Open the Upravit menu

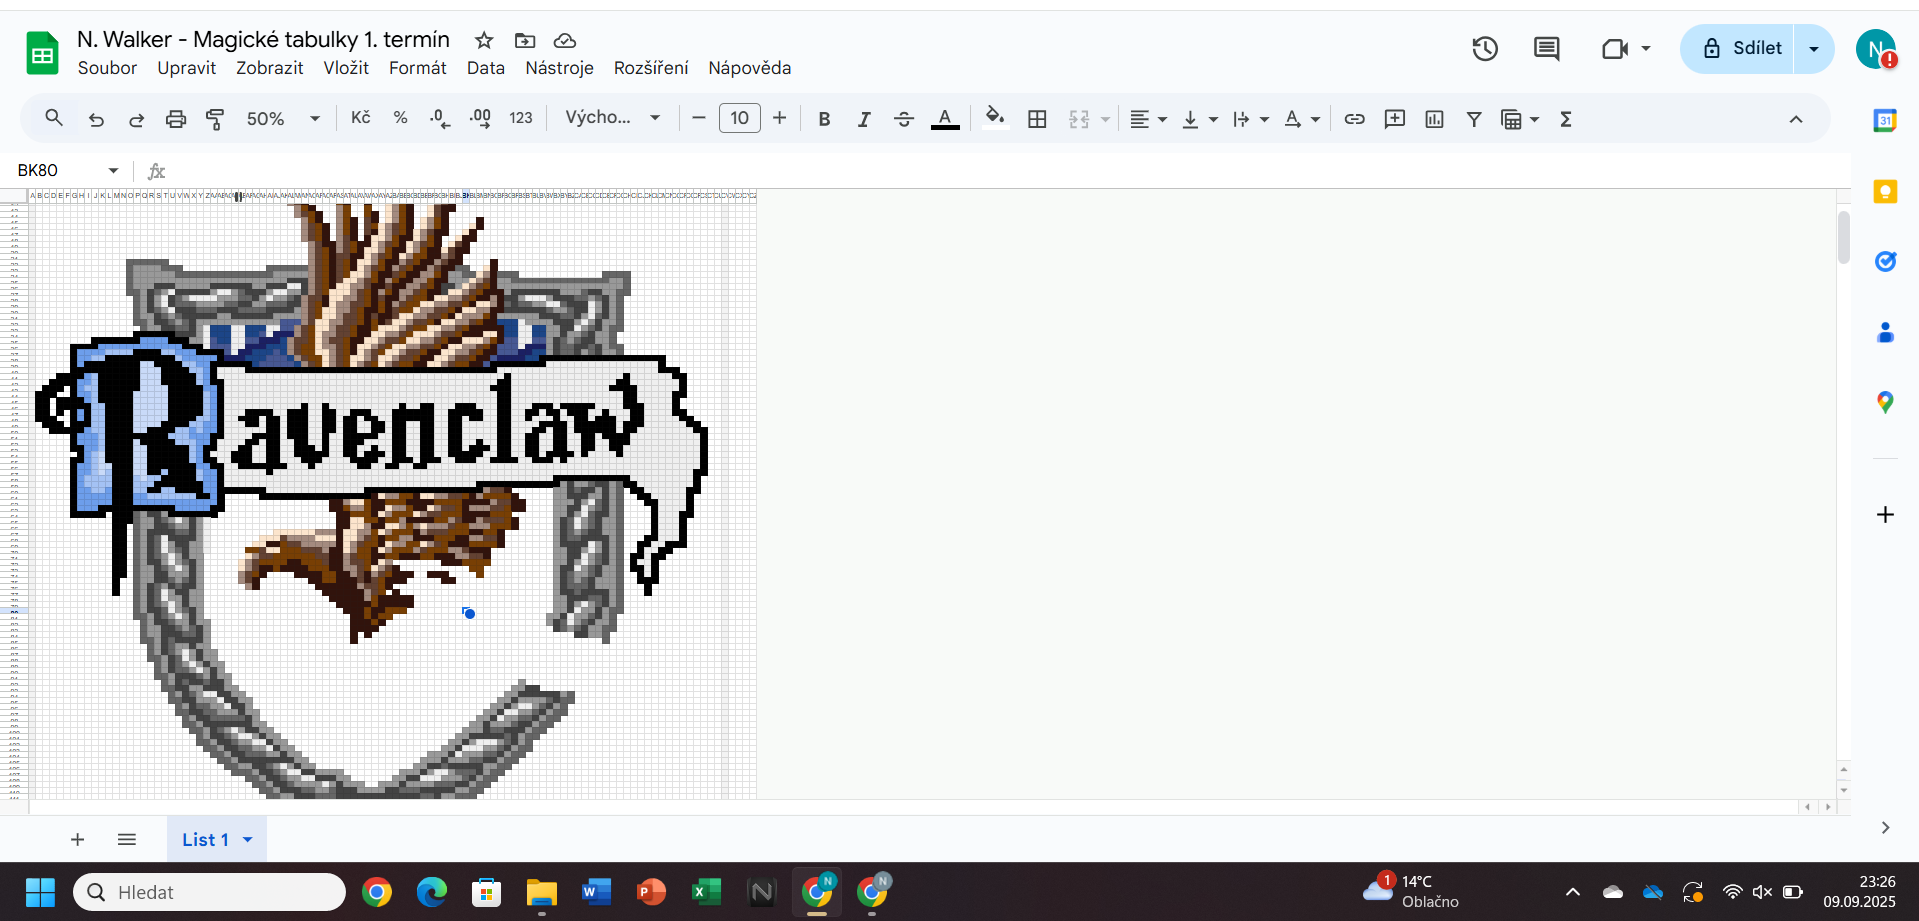[x=186, y=68]
